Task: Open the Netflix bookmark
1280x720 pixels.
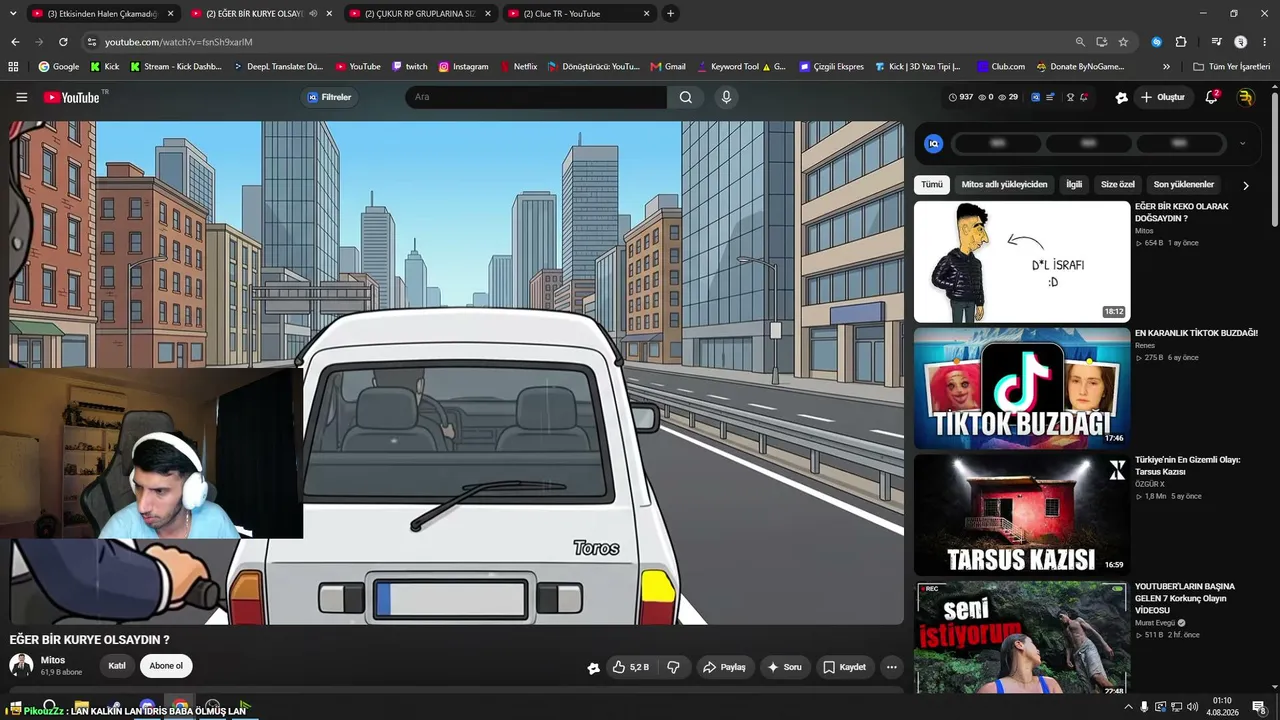Action: pos(518,67)
